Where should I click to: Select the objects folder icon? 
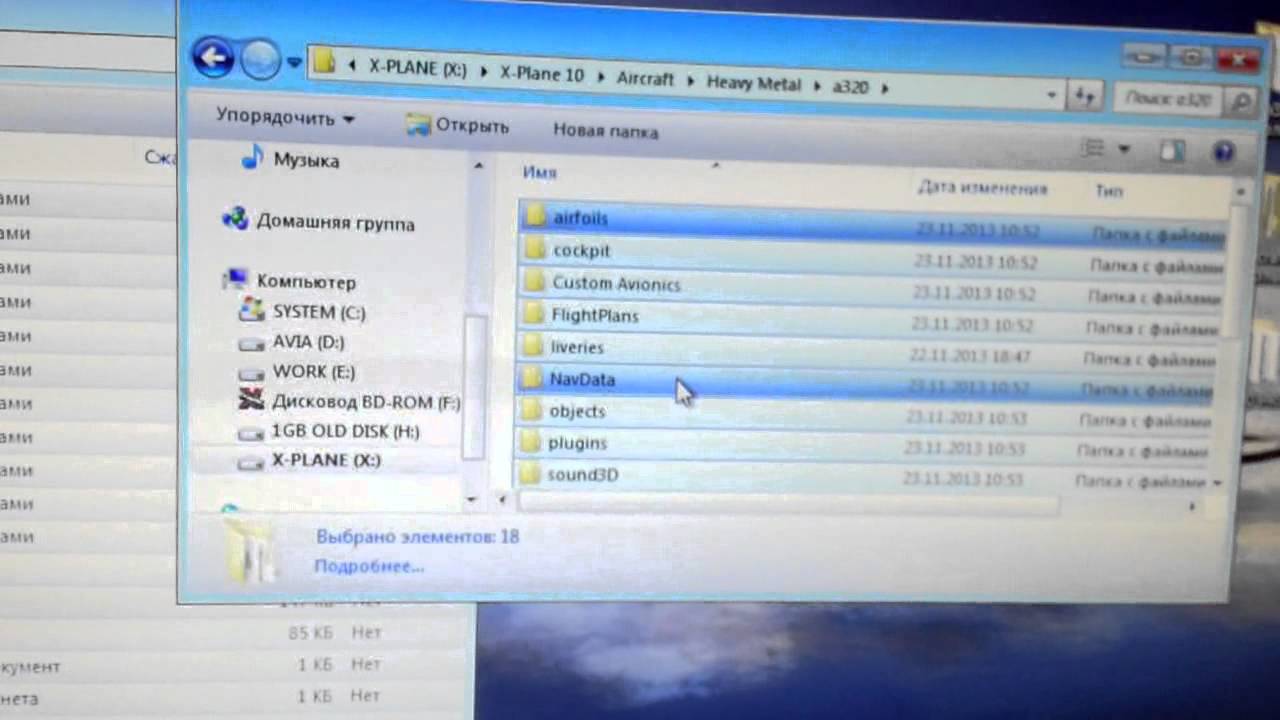531,410
